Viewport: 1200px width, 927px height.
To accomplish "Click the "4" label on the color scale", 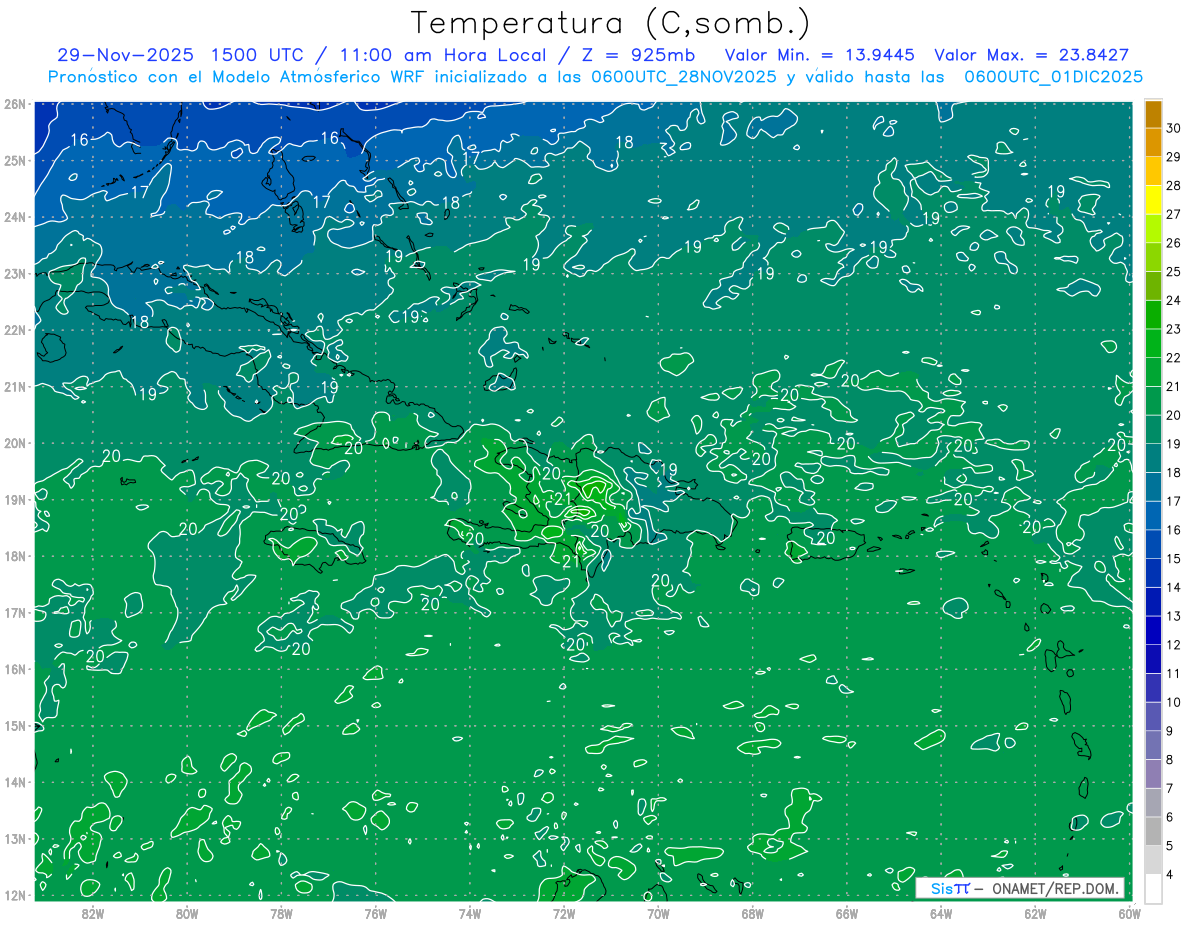I will 1169,875.
